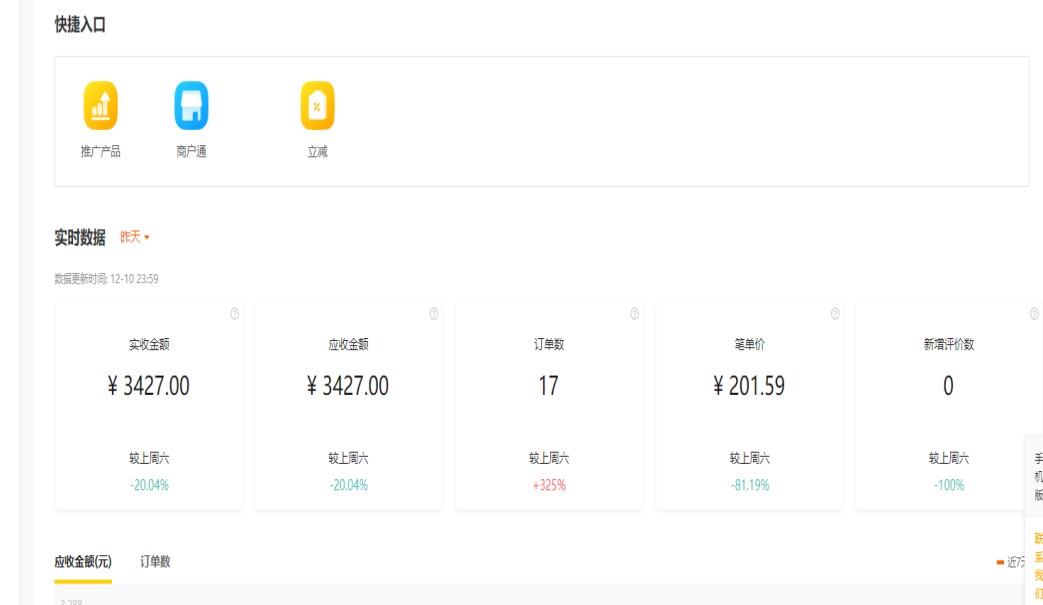Click the help icon on 实收金额 card

click(x=234, y=314)
